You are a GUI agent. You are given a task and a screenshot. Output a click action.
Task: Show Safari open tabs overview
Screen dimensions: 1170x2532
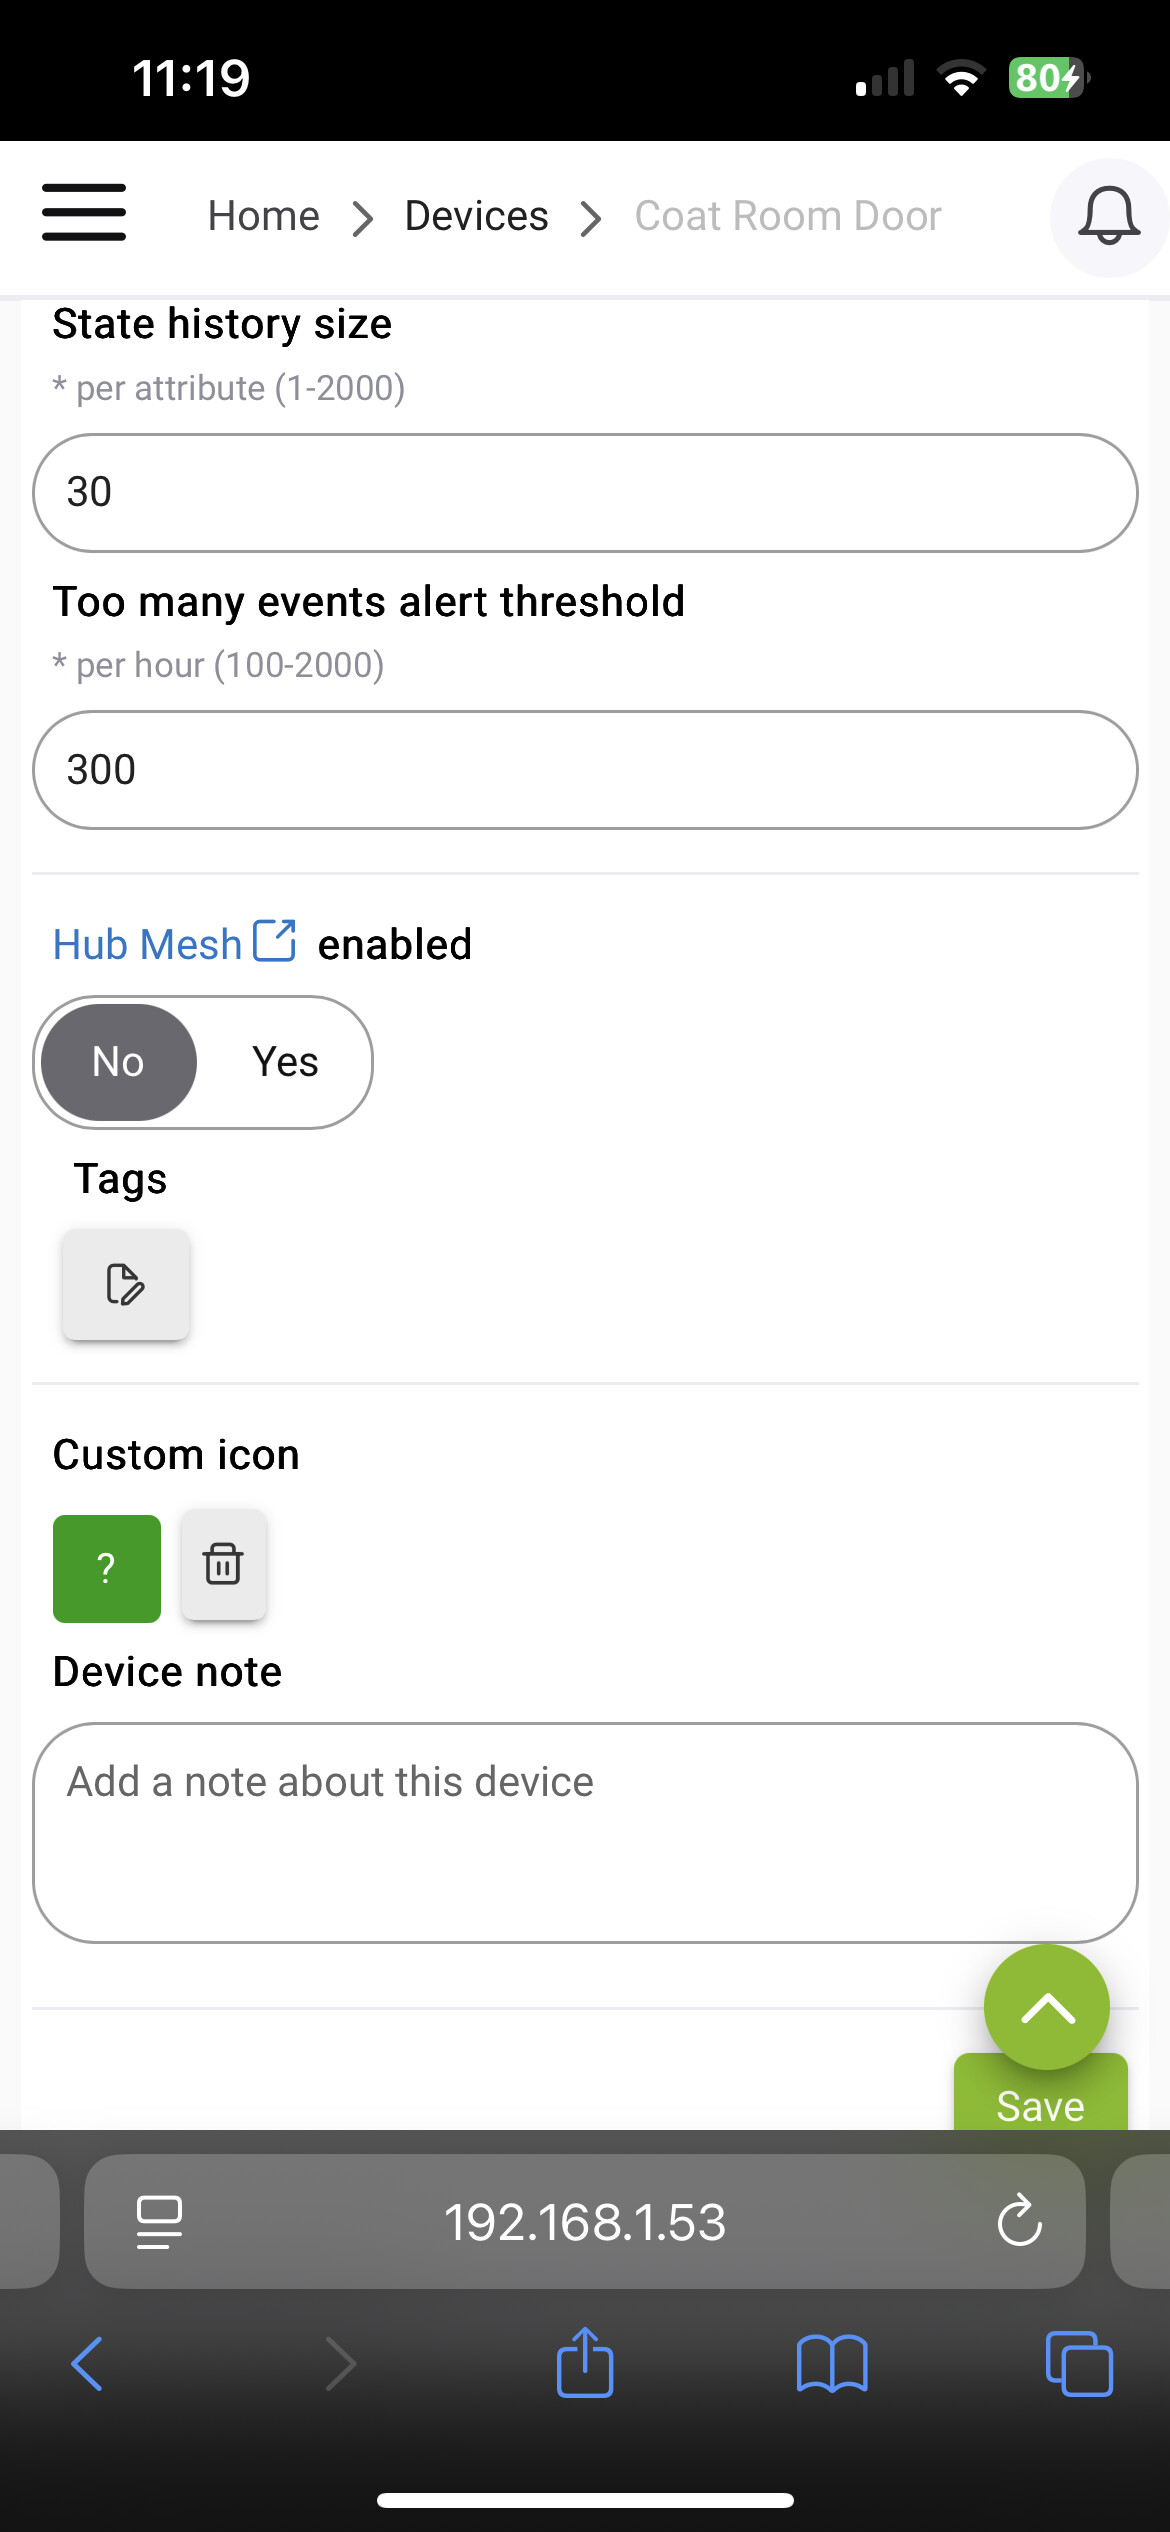[x=1078, y=2364]
